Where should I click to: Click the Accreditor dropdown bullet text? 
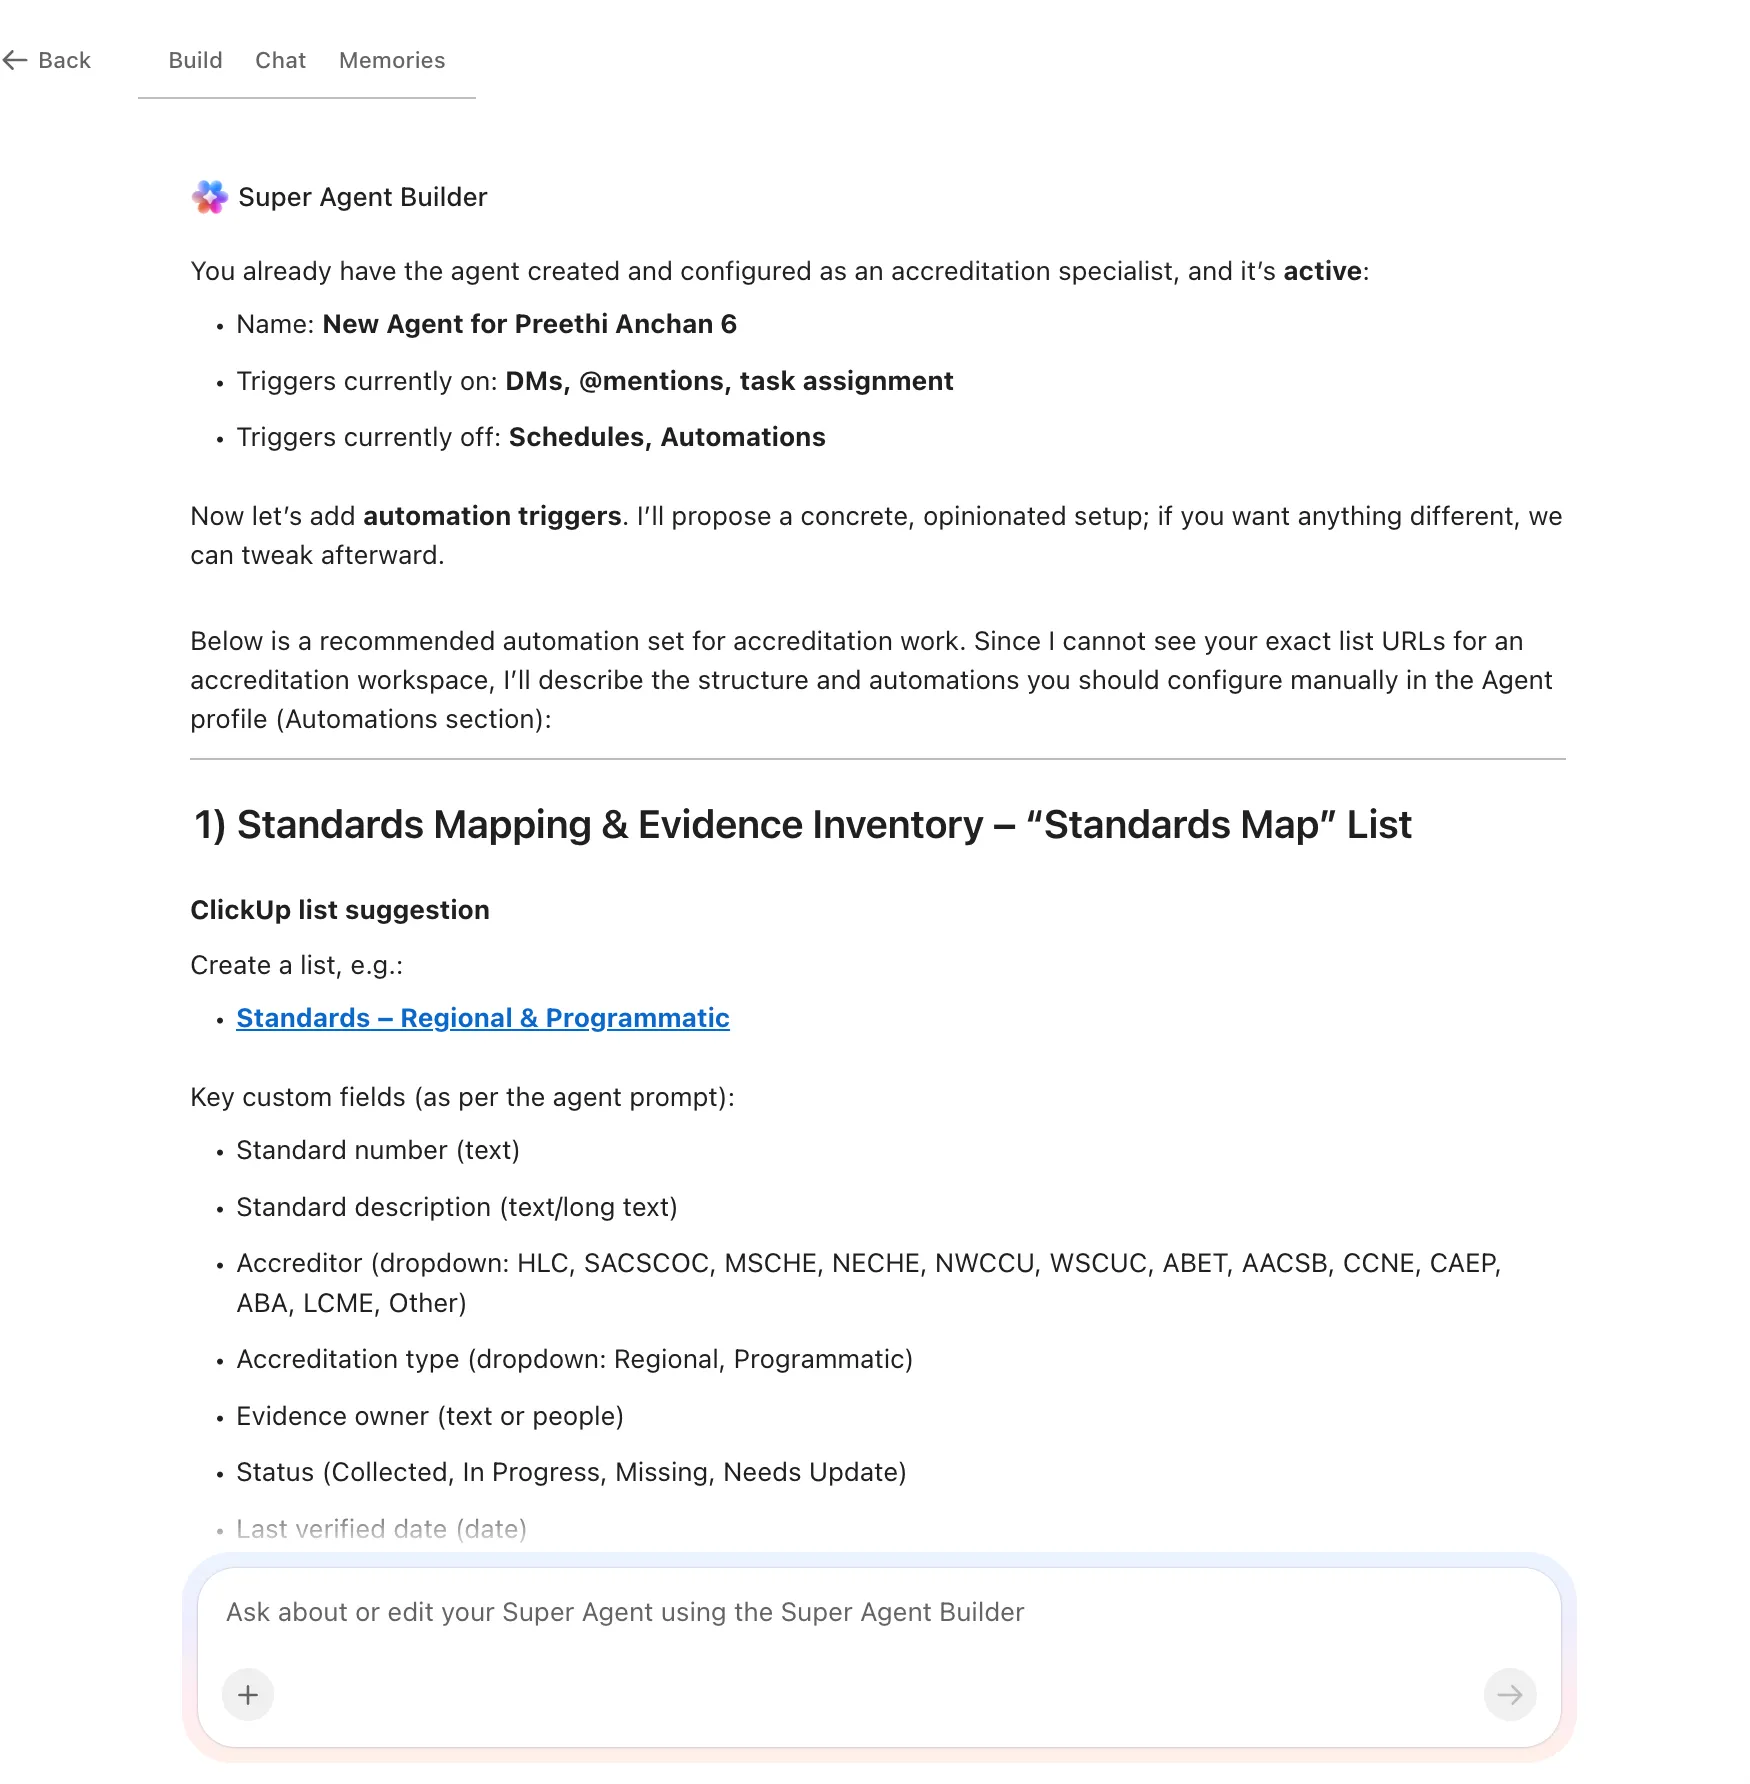coord(868,1283)
